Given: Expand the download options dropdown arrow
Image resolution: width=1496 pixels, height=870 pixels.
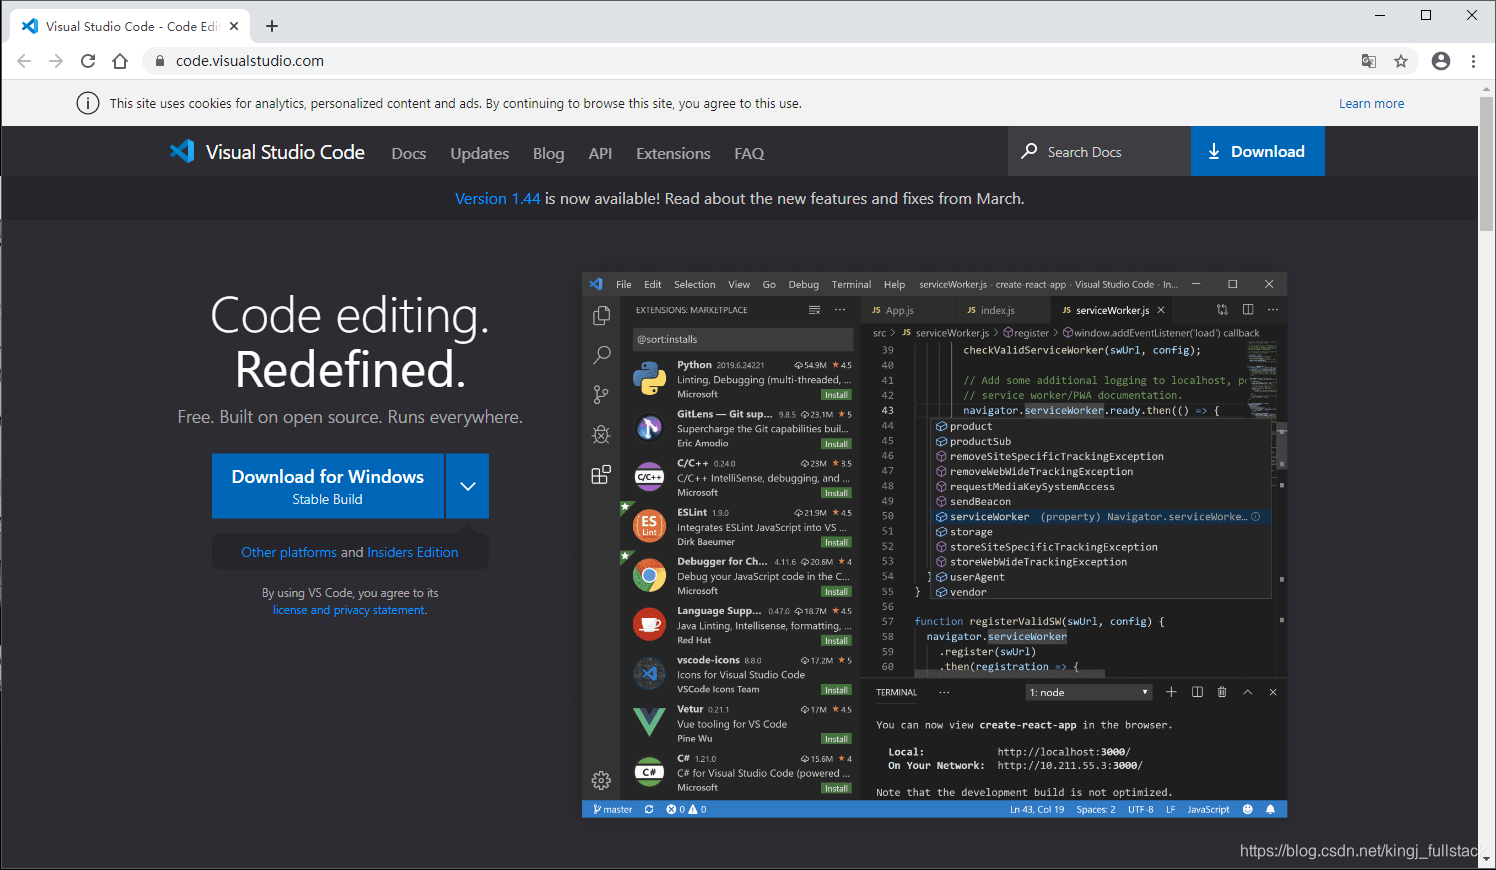Looking at the screenshot, I should point(467,486).
